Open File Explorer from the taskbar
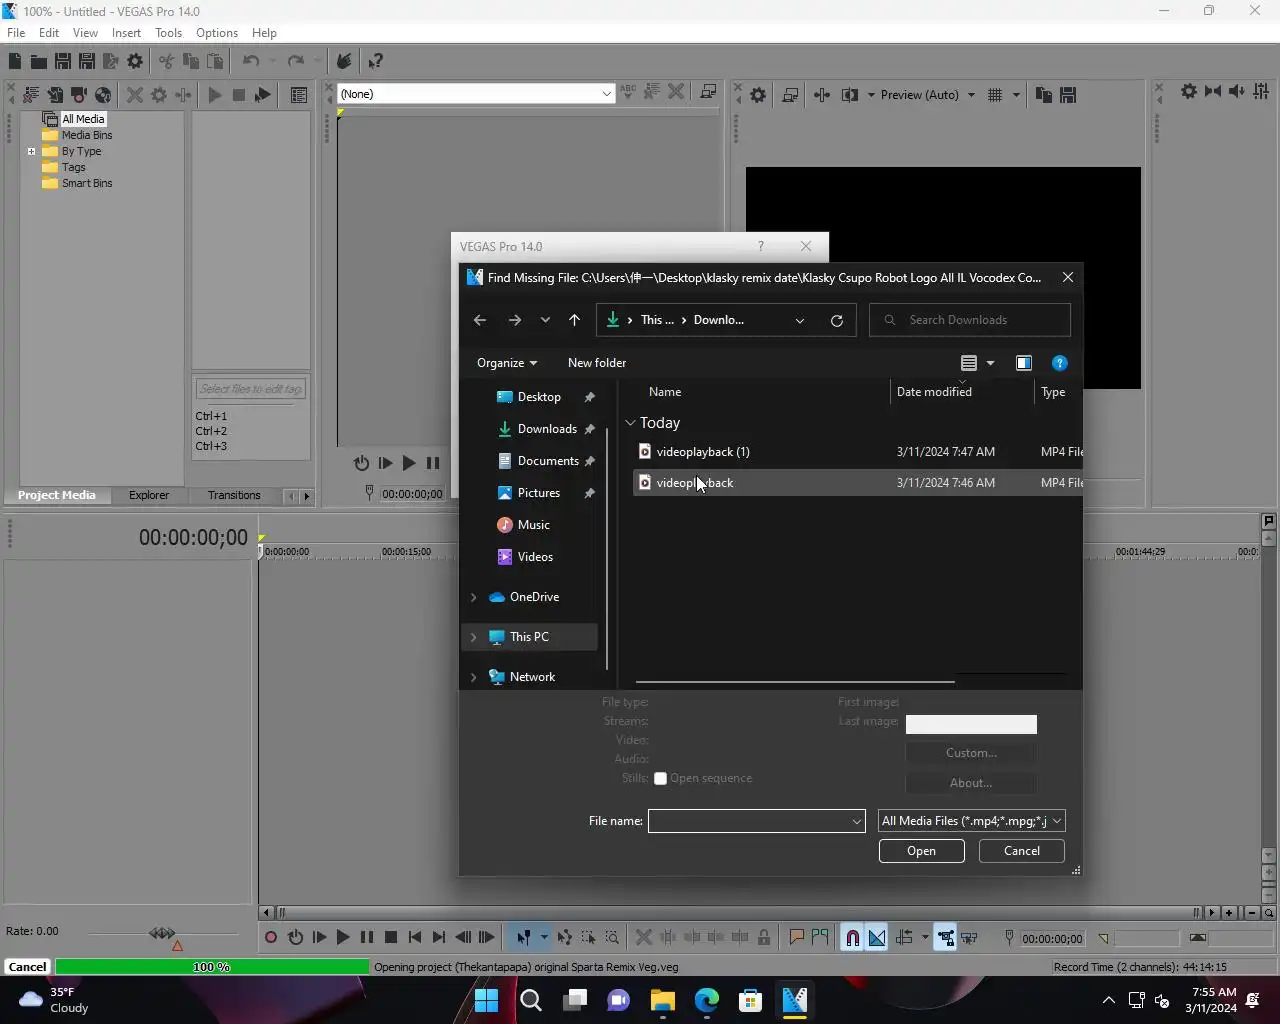 coord(663,1001)
